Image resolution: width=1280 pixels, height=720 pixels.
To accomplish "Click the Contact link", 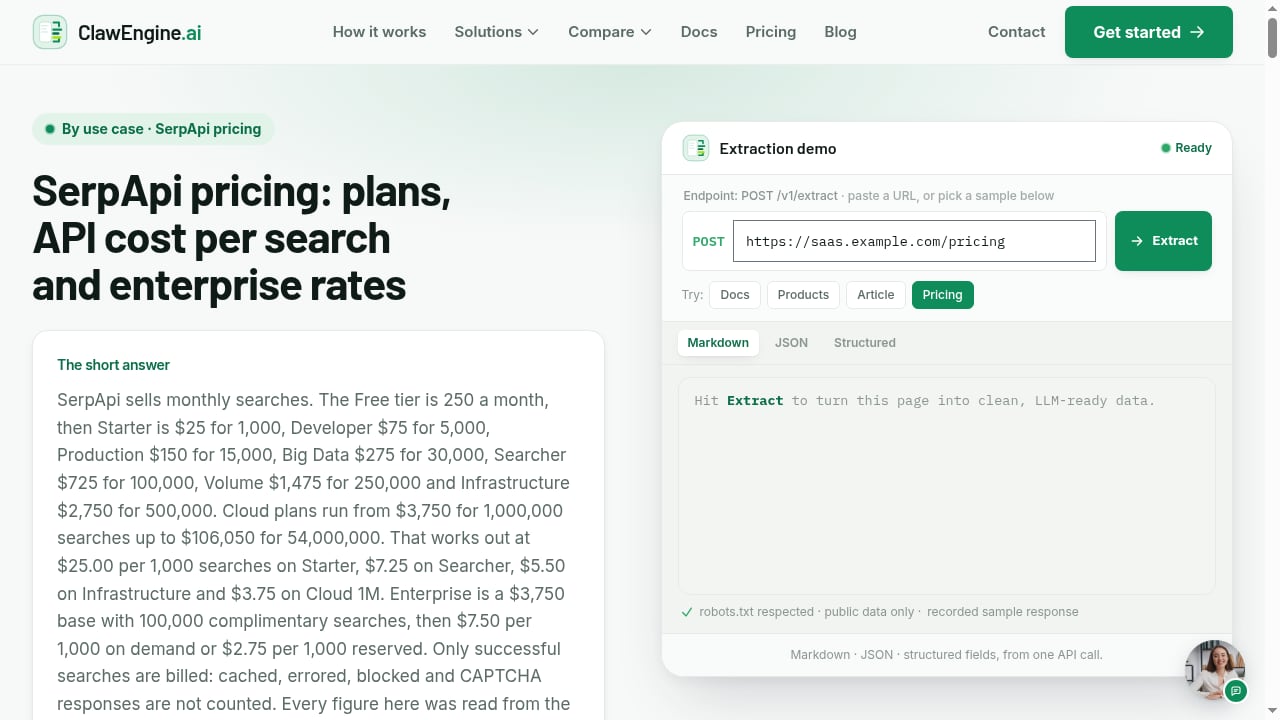I will [1016, 32].
